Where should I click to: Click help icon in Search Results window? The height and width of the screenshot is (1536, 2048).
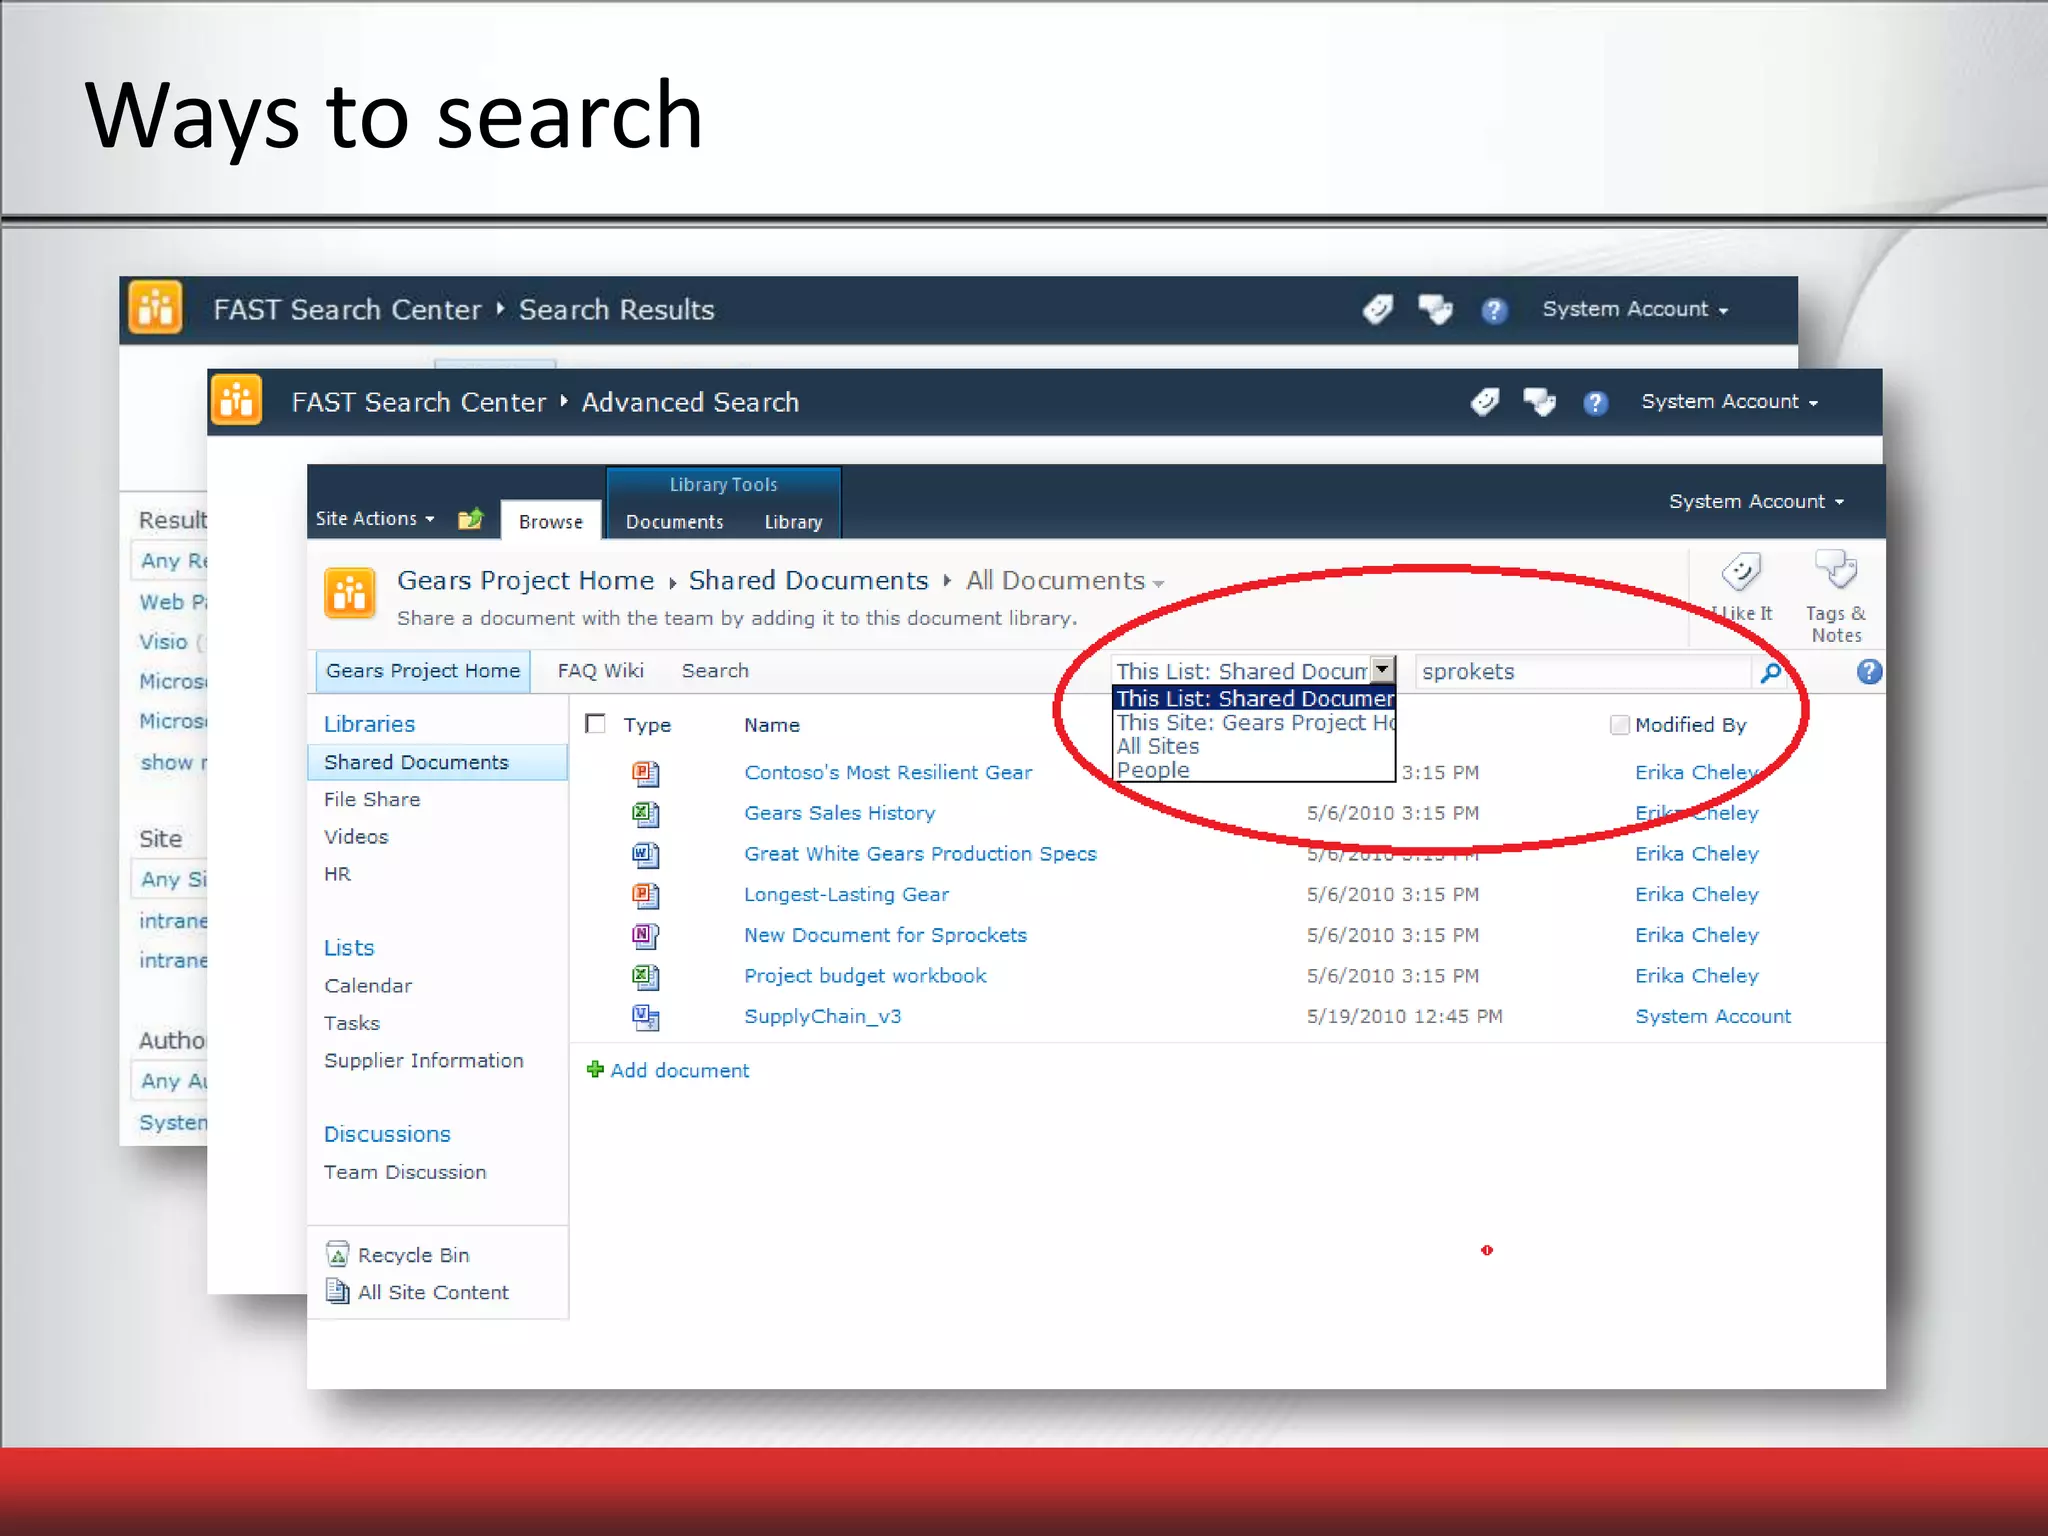1493,310
